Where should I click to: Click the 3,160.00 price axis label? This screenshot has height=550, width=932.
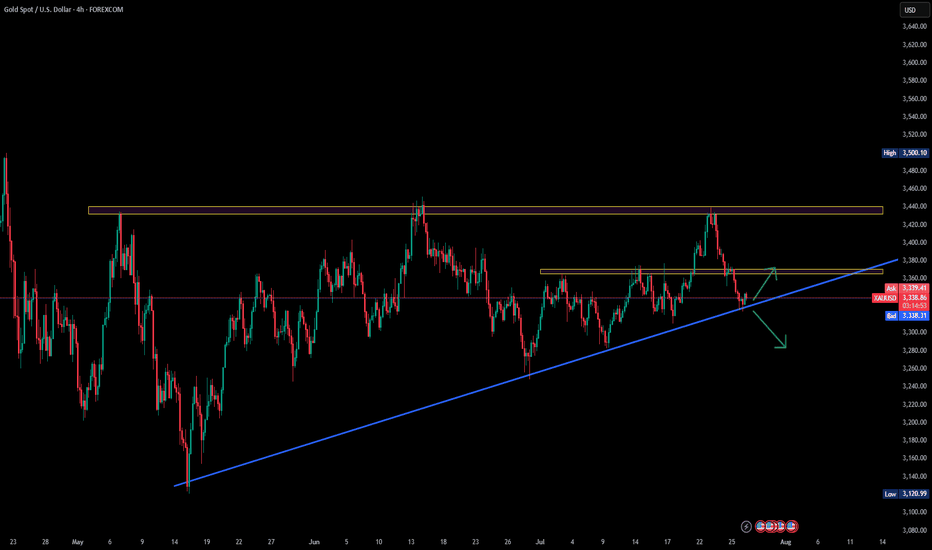(x=914, y=458)
